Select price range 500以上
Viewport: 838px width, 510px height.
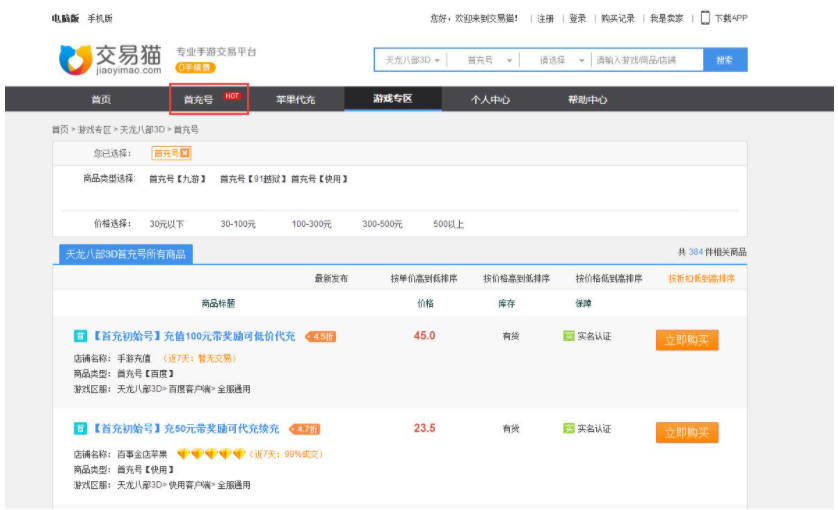(x=448, y=224)
